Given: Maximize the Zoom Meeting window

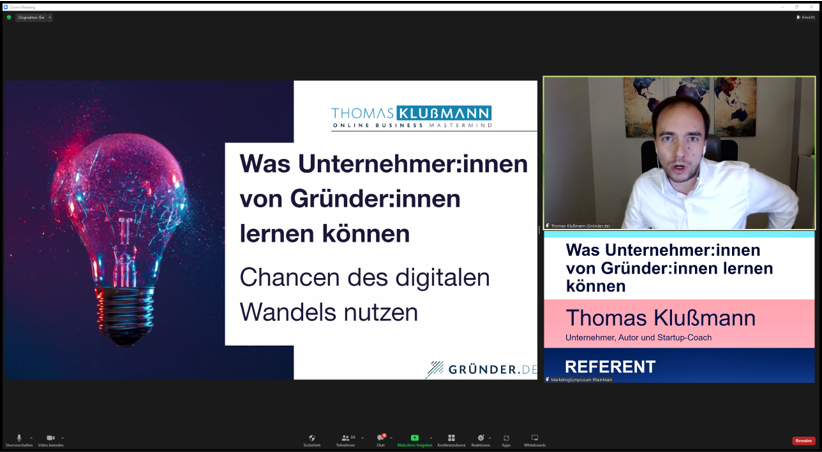Looking at the screenshot, I should pyautogui.click(x=797, y=7).
